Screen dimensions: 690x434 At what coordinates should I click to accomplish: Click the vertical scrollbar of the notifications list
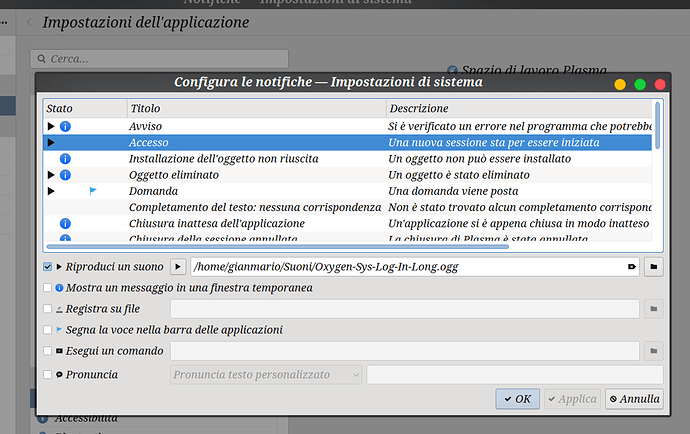(657, 125)
